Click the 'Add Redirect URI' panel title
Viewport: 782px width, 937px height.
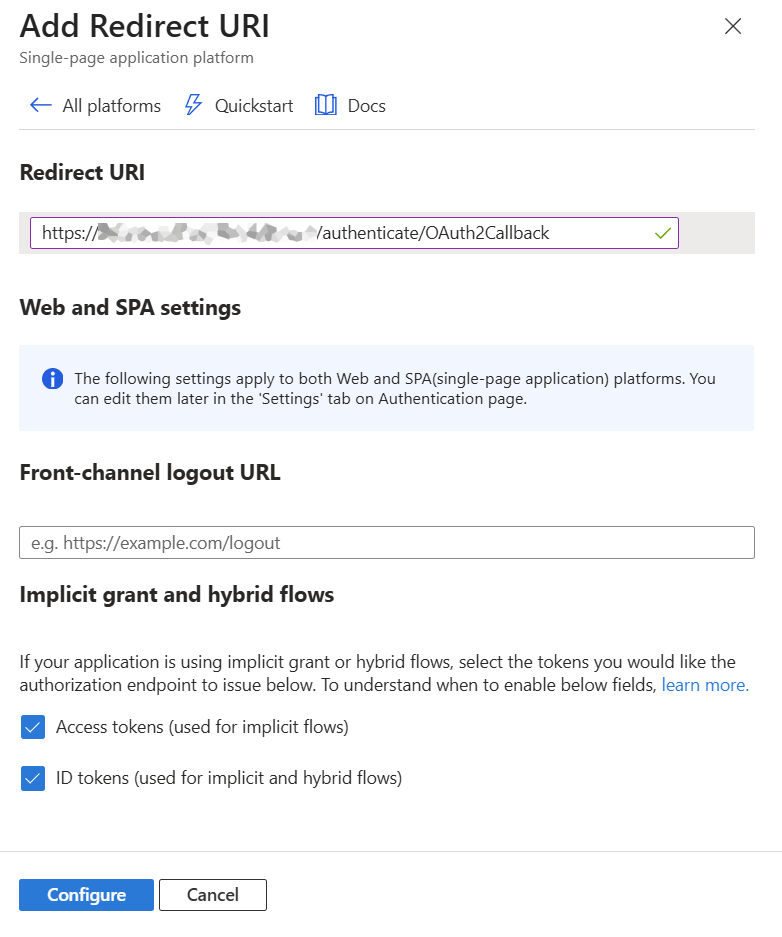click(x=144, y=26)
